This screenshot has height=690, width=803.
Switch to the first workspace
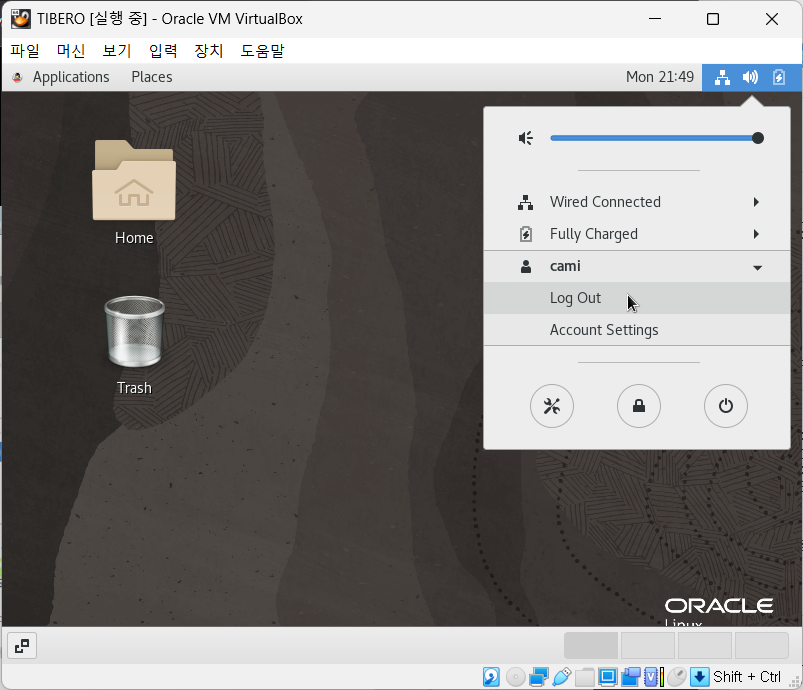click(x=590, y=645)
